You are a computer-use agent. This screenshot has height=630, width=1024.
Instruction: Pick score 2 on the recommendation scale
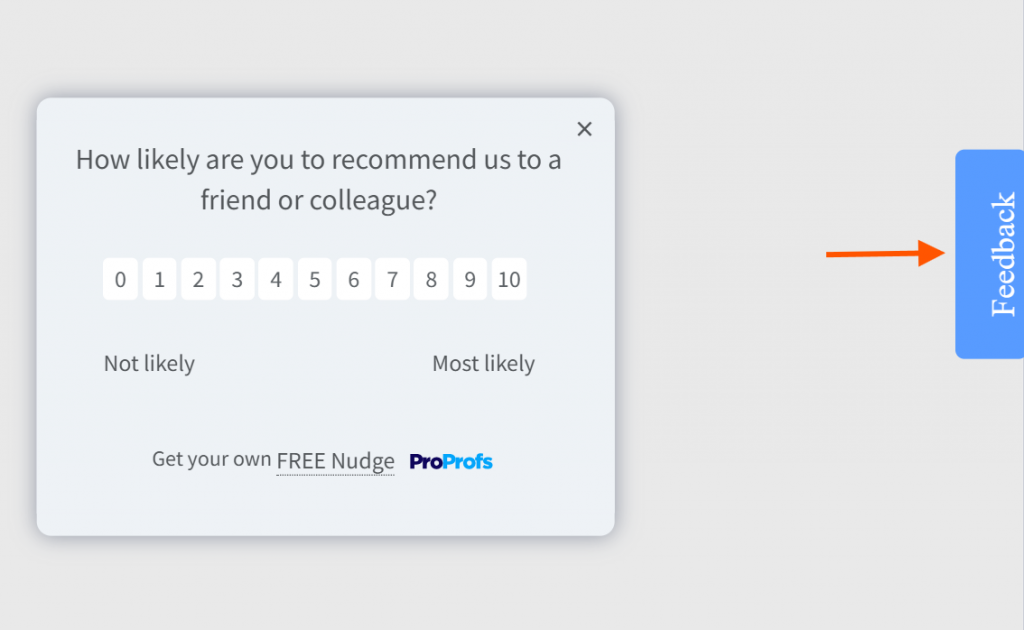198,279
